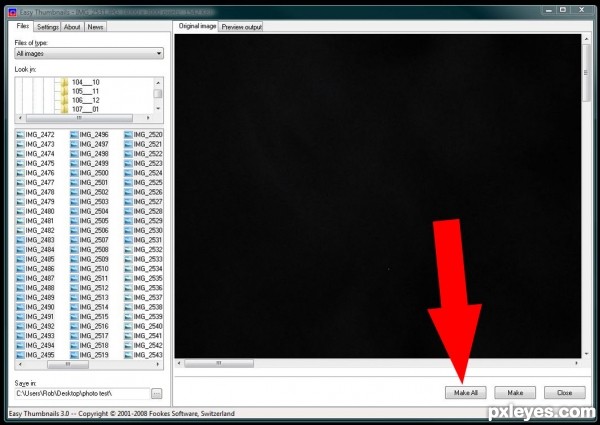
Task: Open the Files tab
Action: 23,26
